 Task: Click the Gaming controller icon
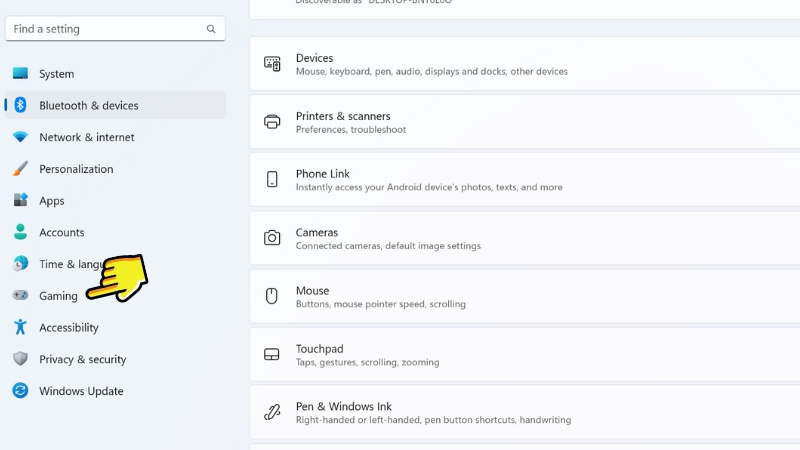pyautogui.click(x=20, y=295)
